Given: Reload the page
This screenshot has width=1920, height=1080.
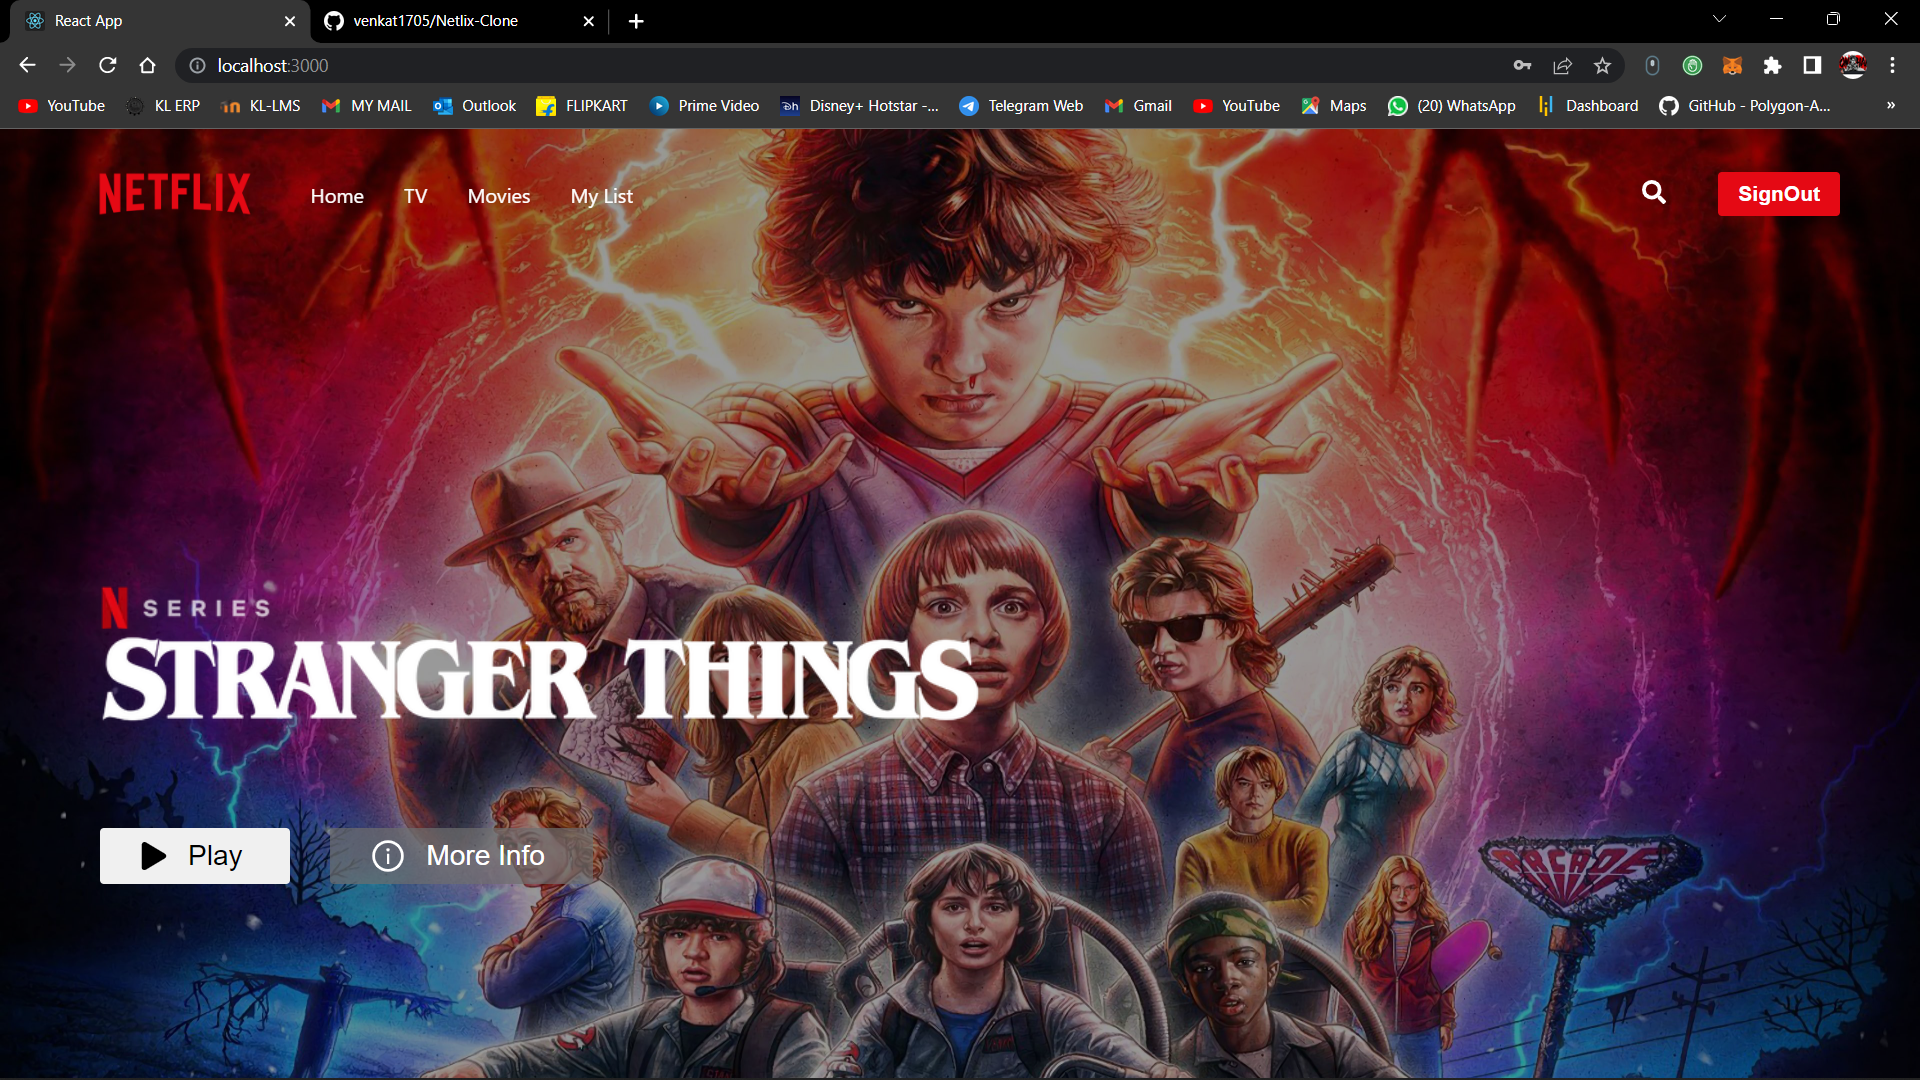Looking at the screenshot, I should (107, 65).
